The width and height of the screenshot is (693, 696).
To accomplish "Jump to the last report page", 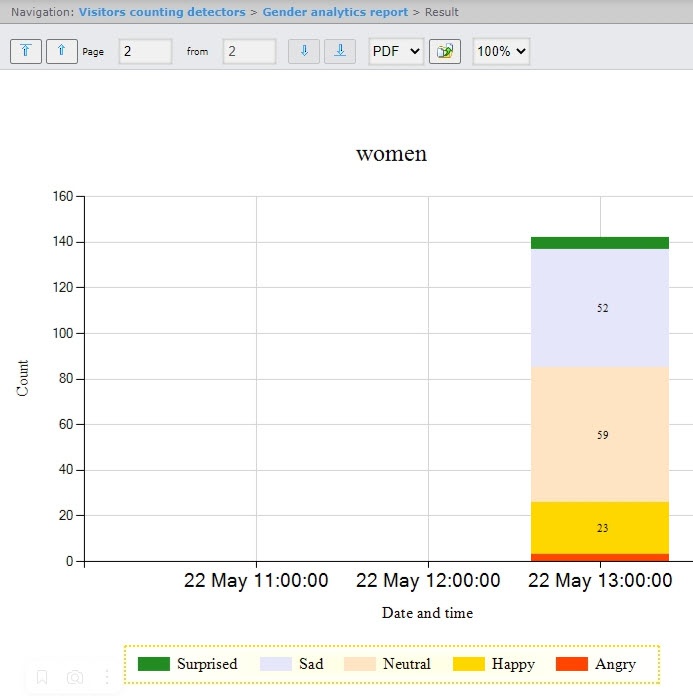I will [340, 51].
